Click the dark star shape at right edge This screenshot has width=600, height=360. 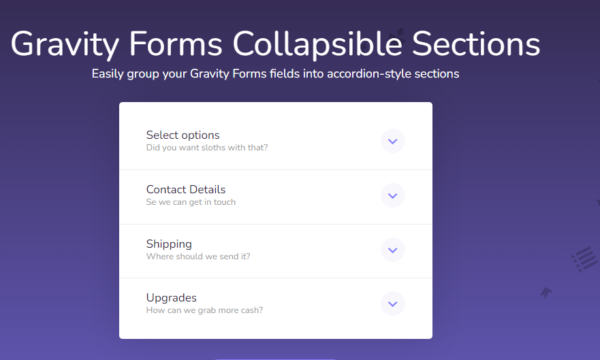coord(597,202)
